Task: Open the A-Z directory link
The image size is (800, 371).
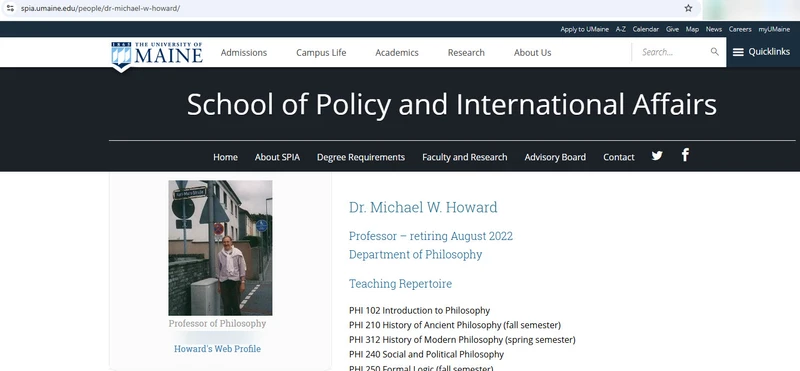Action: pos(620,29)
